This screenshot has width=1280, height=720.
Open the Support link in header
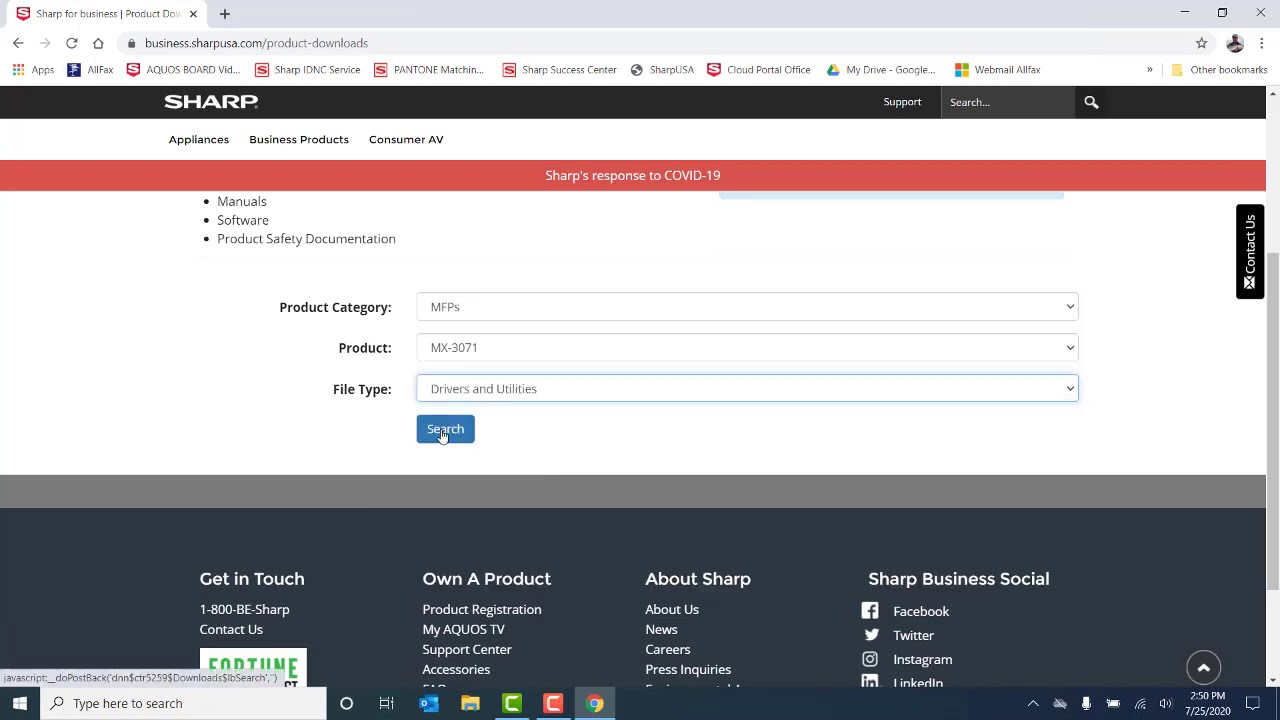pyautogui.click(x=902, y=102)
